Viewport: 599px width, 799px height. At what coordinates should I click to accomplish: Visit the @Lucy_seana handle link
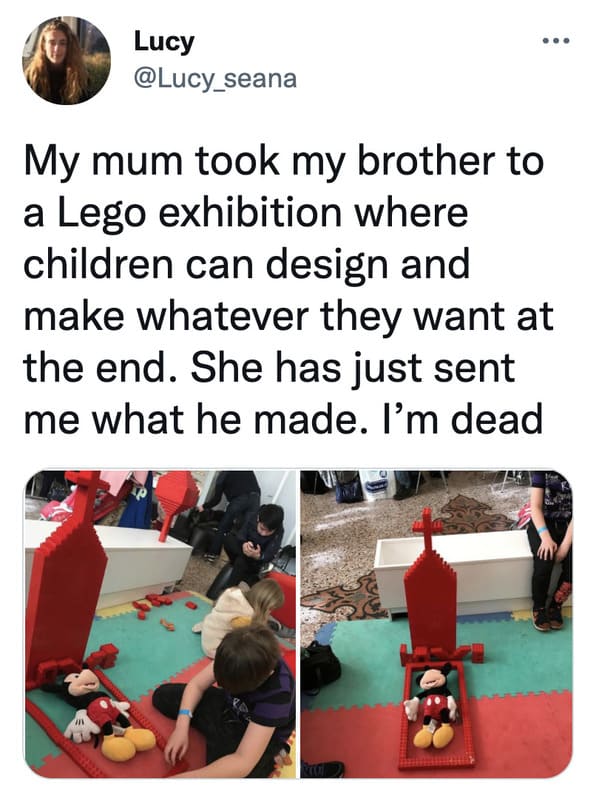click(x=214, y=78)
